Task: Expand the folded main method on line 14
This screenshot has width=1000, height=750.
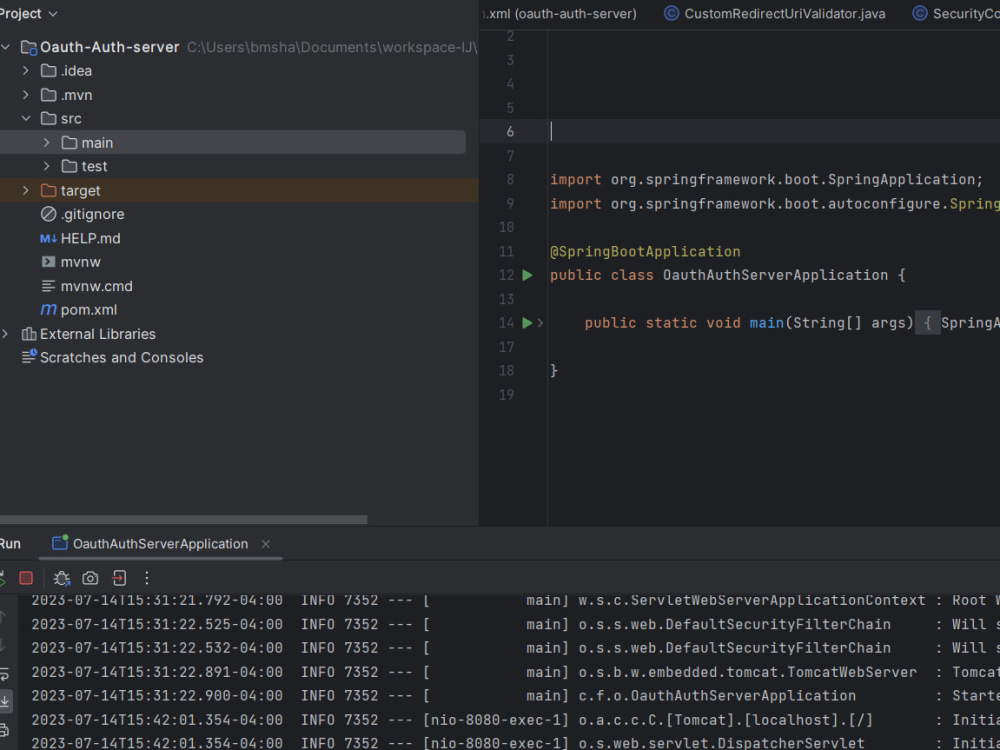Action: click(x=540, y=323)
